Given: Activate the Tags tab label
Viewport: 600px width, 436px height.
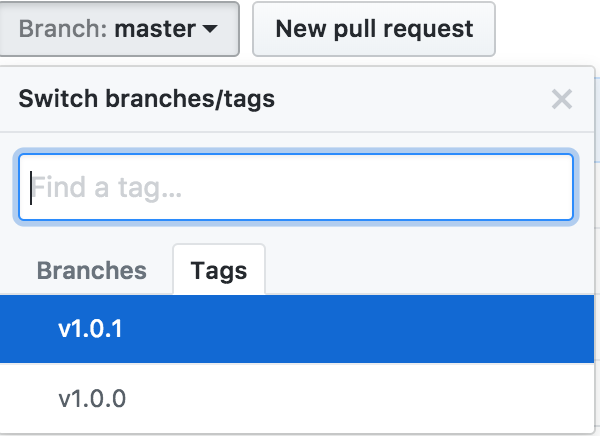Looking at the screenshot, I should [219, 270].
